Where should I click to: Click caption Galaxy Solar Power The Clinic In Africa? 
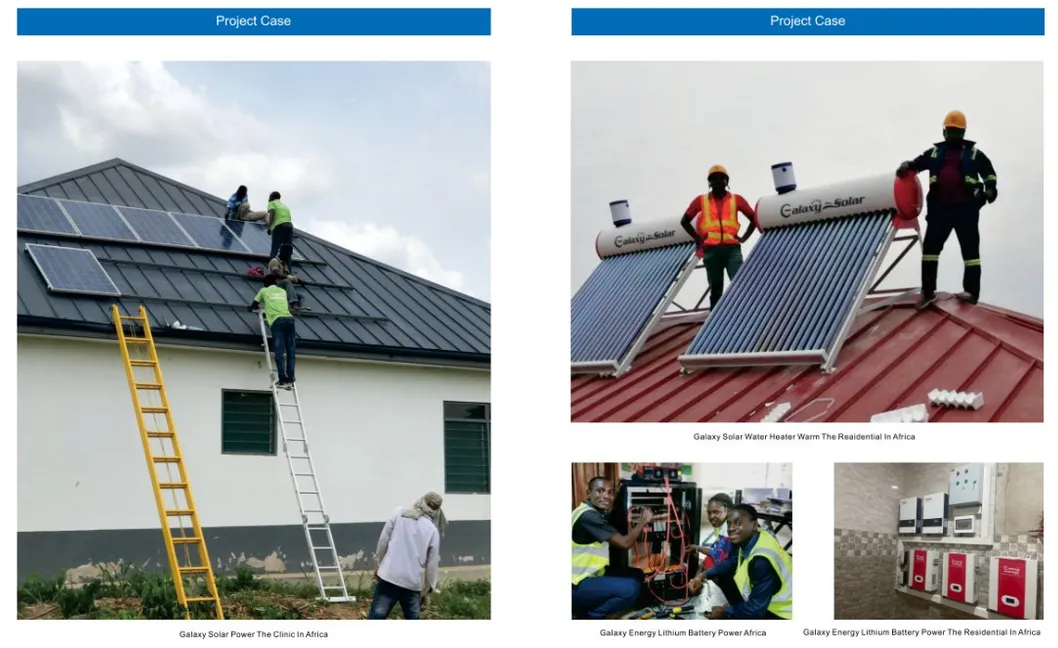click(x=254, y=634)
